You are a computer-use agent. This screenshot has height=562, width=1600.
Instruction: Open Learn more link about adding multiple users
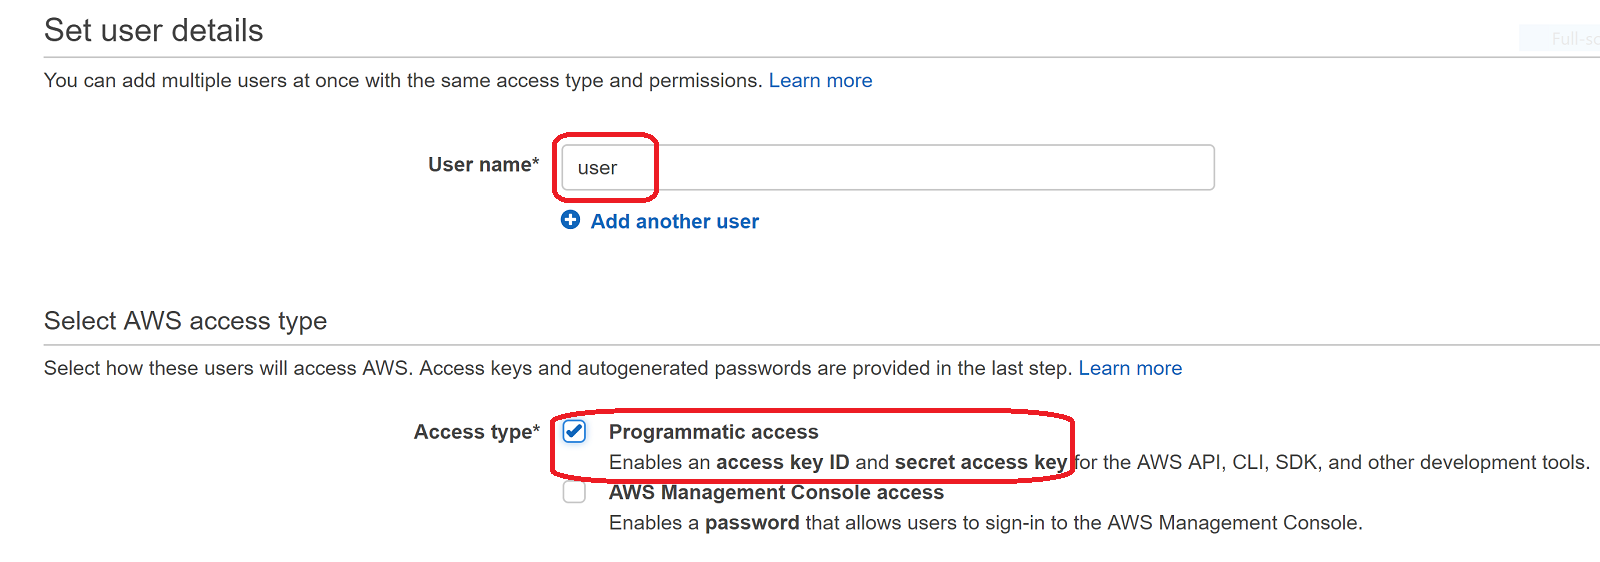coord(820,81)
